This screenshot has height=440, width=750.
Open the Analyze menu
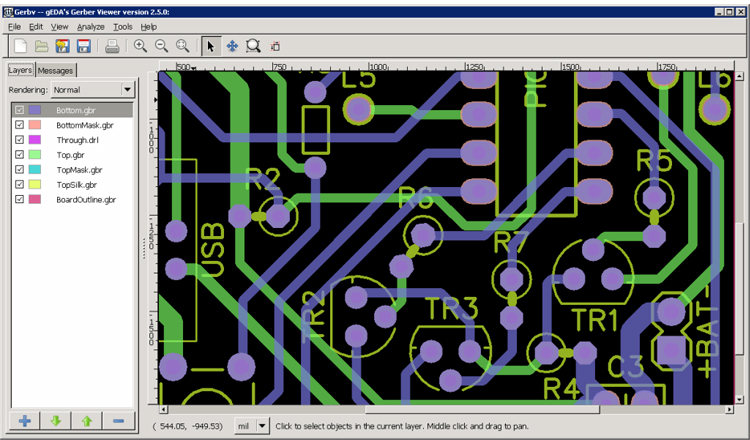click(x=90, y=27)
